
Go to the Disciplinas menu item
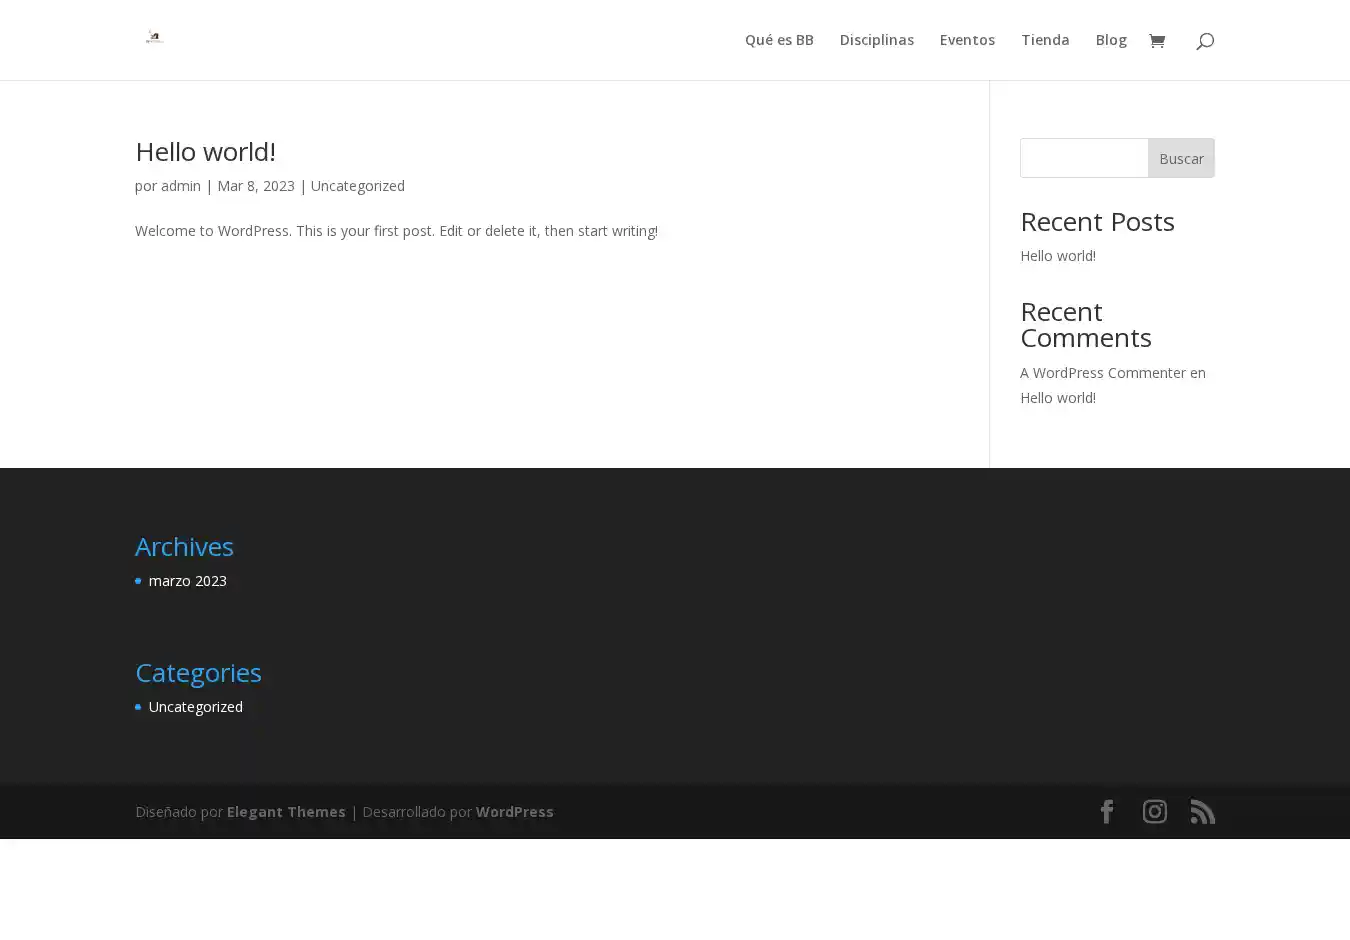pos(876,40)
